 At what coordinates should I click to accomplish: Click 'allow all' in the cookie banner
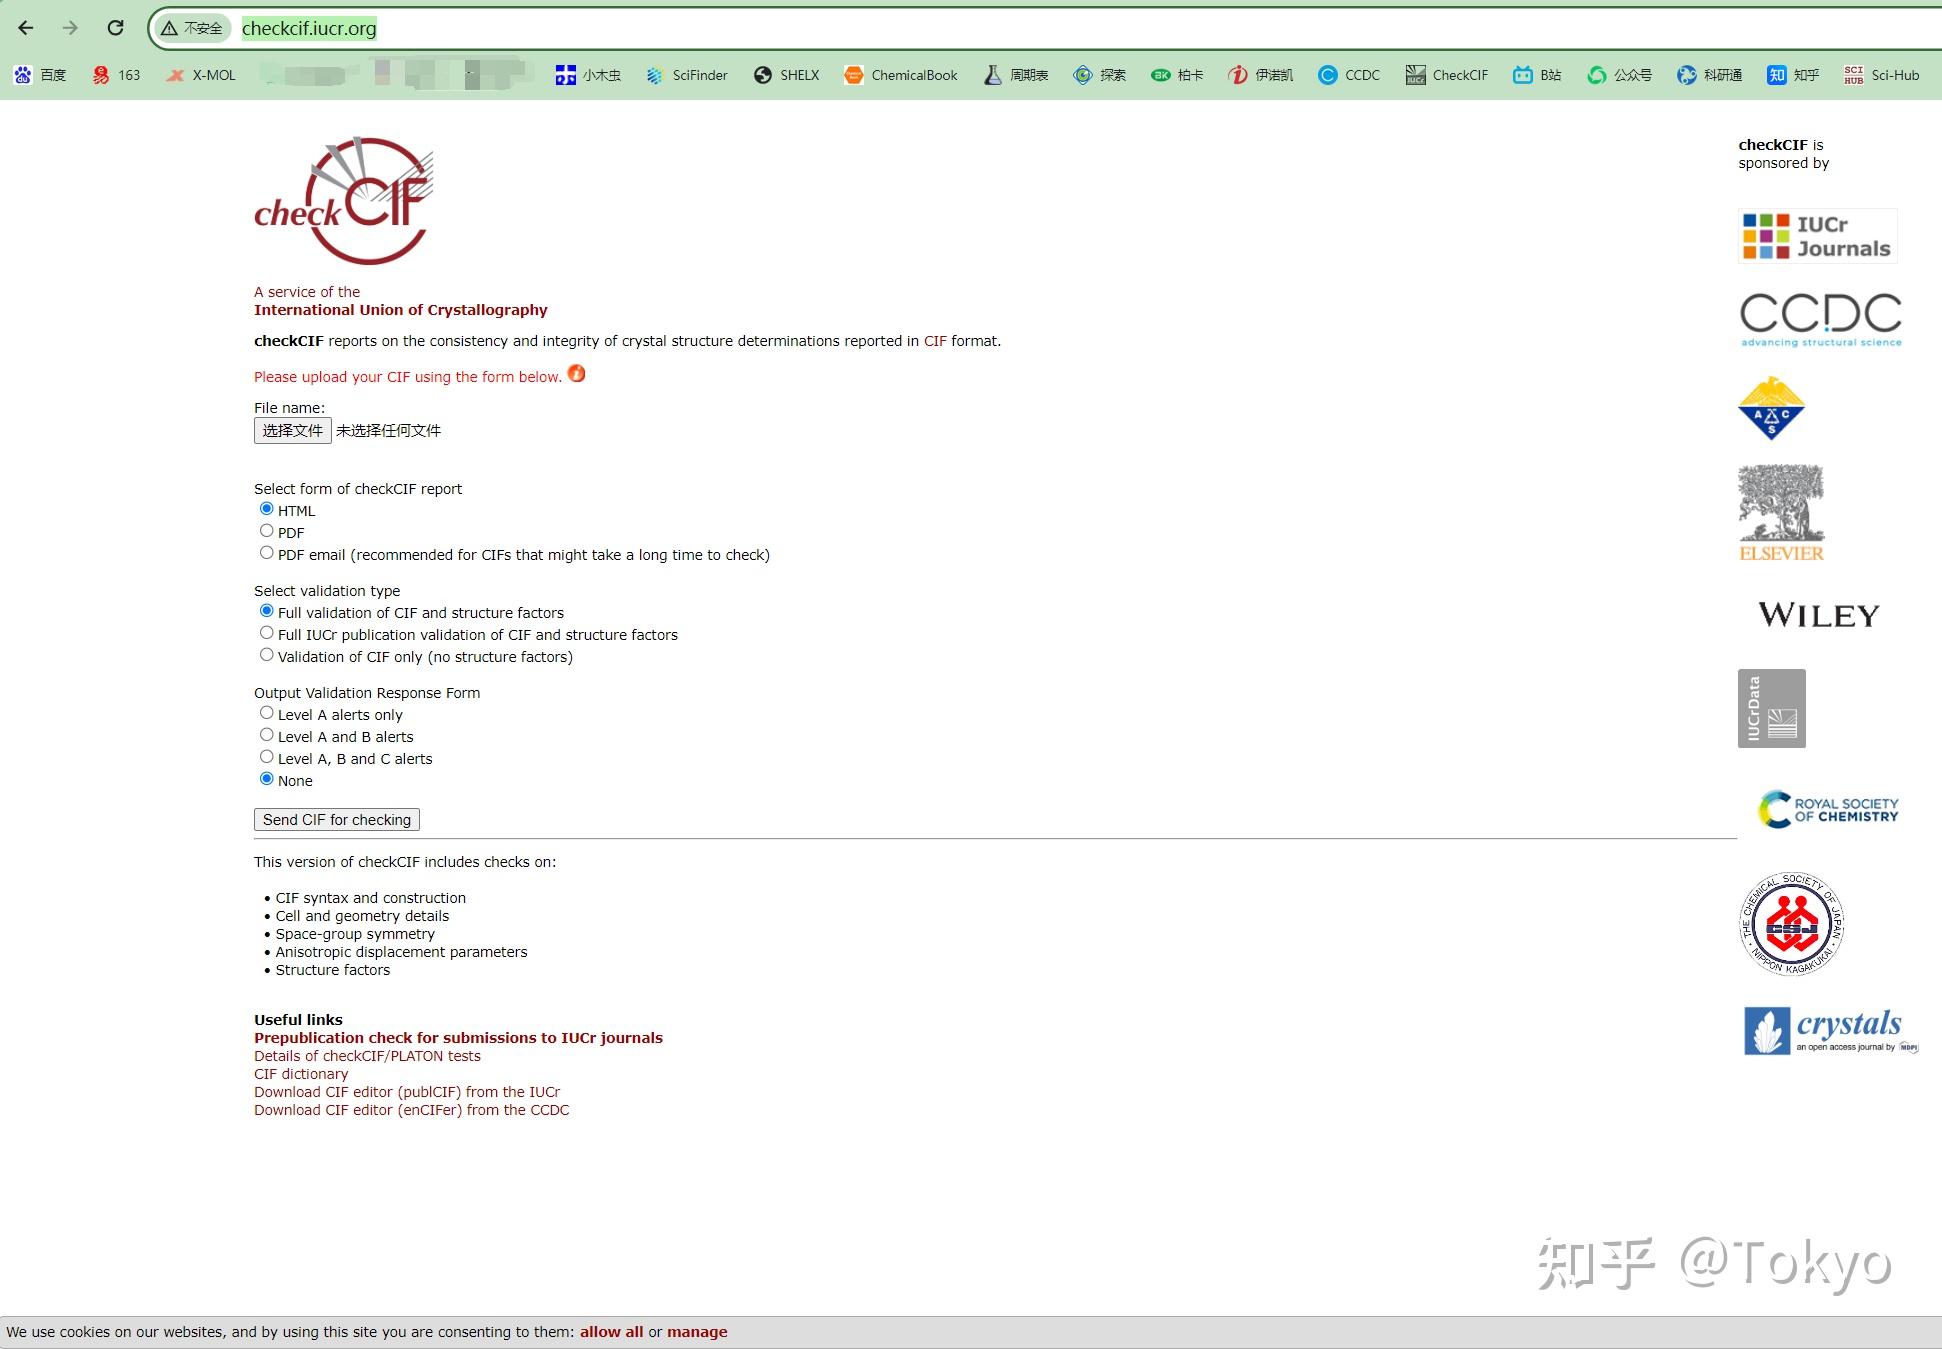tap(611, 1332)
